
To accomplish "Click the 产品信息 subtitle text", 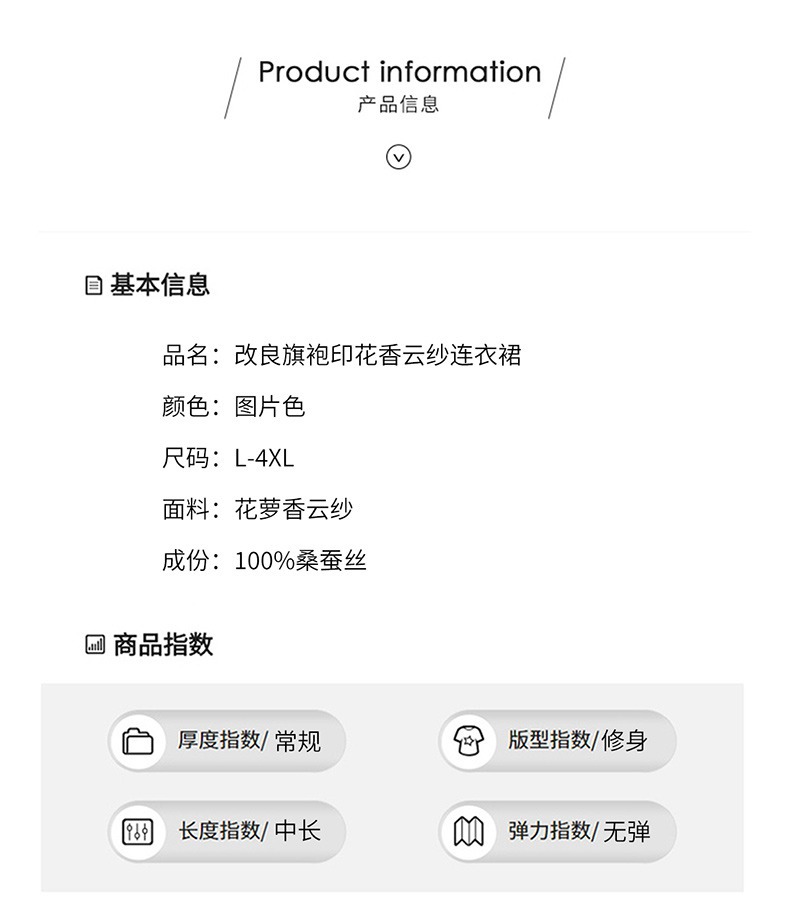I will point(399,104).
